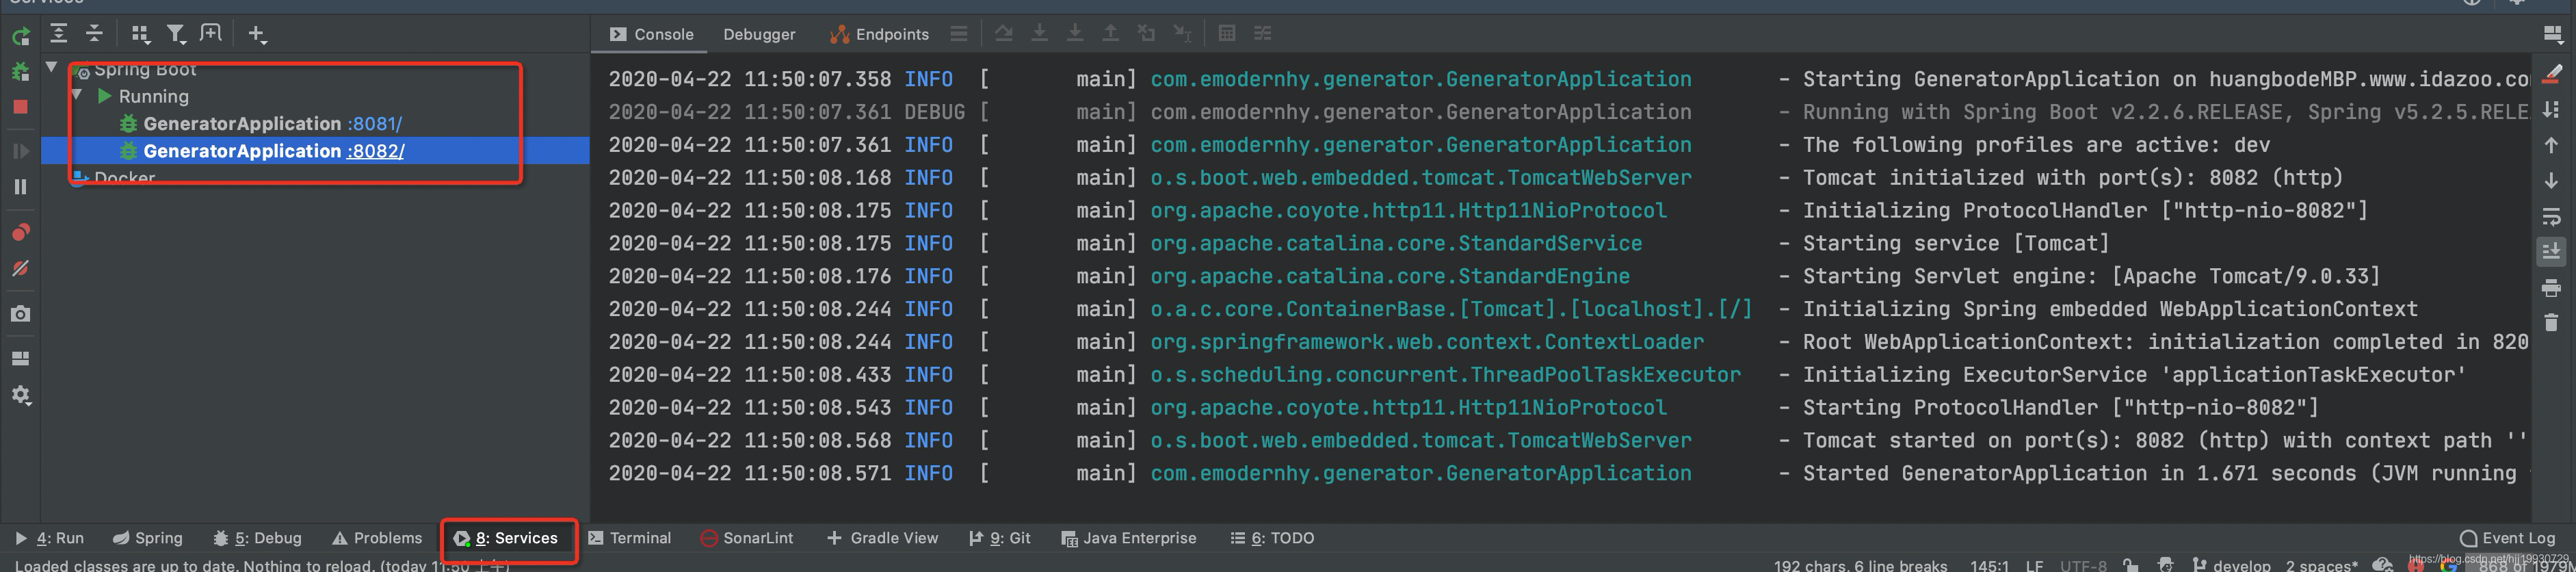Select the Docker tree item
This screenshot has width=2576, height=572.
click(124, 178)
